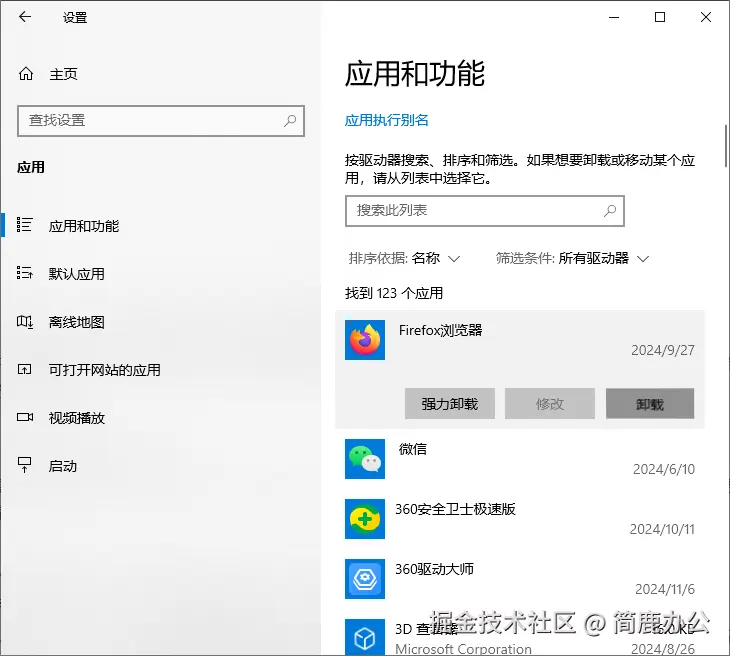Focus the 搜索此列表 search field
The image size is (730, 656).
click(485, 211)
